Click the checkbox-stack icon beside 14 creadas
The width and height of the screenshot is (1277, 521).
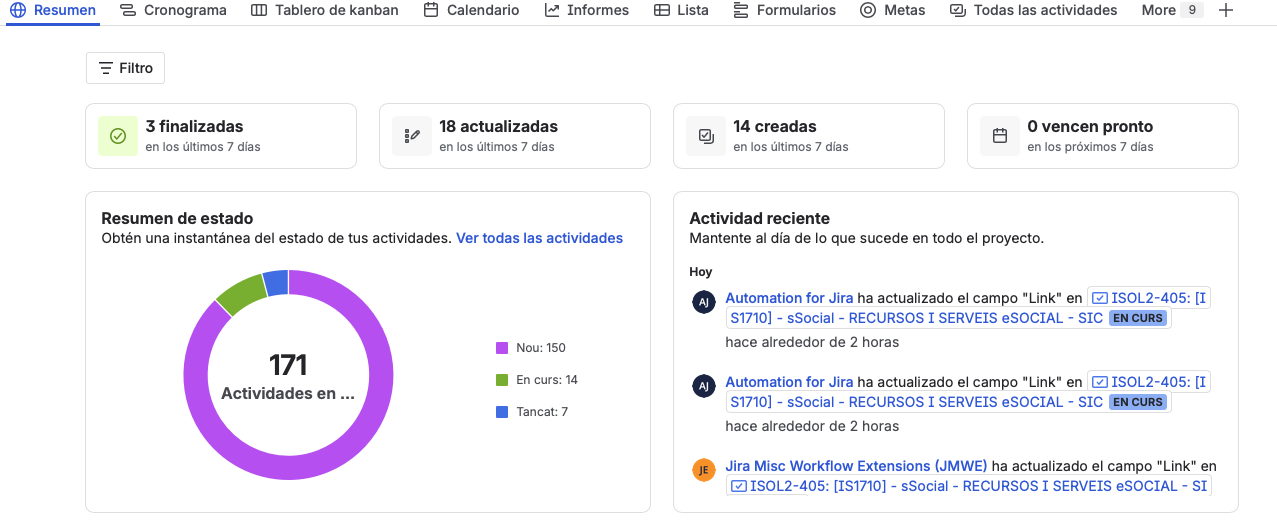pos(706,136)
